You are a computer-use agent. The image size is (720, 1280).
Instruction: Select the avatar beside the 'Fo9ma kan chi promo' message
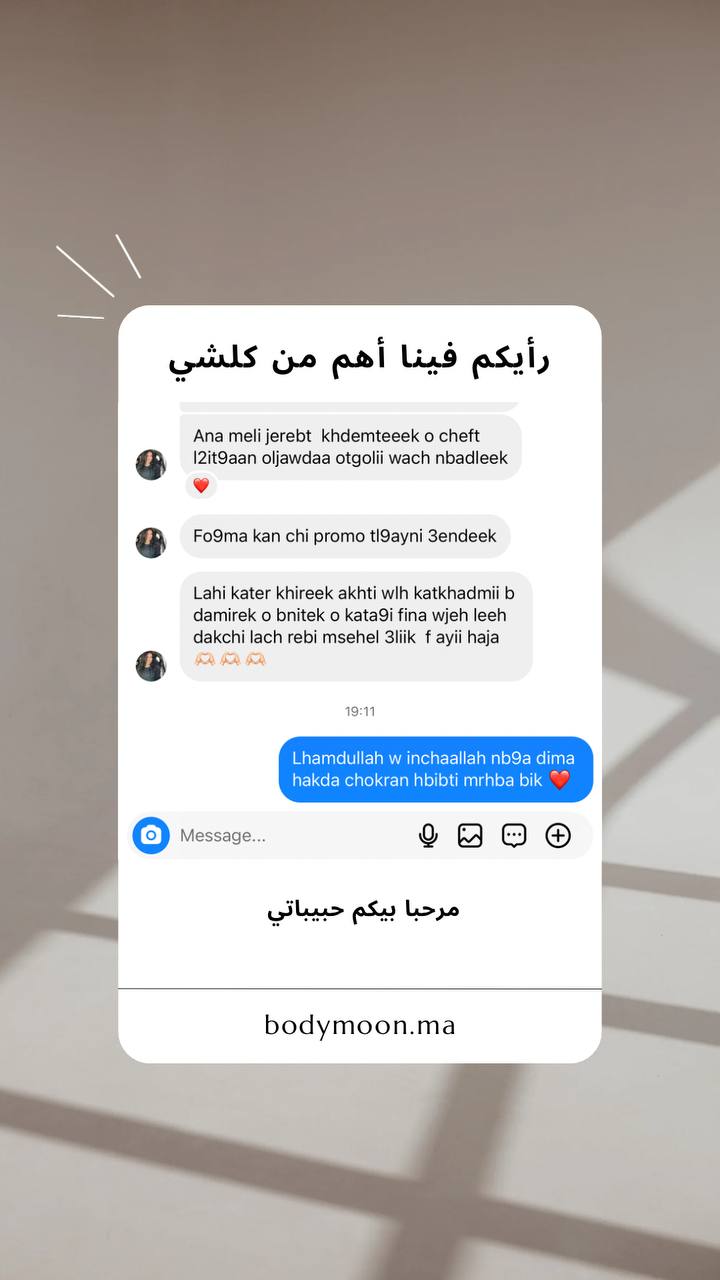coord(151,542)
